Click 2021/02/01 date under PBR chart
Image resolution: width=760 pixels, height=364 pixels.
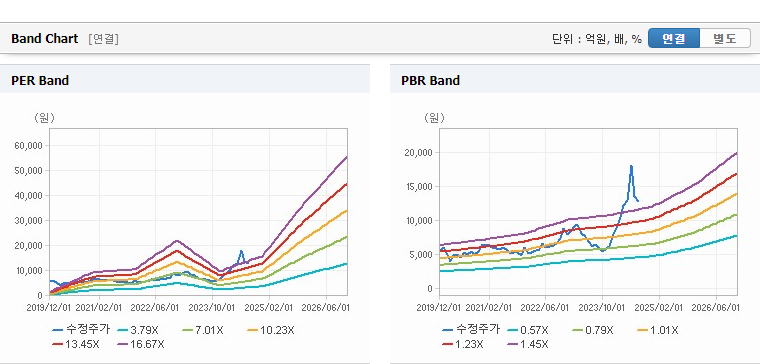coord(489,308)
